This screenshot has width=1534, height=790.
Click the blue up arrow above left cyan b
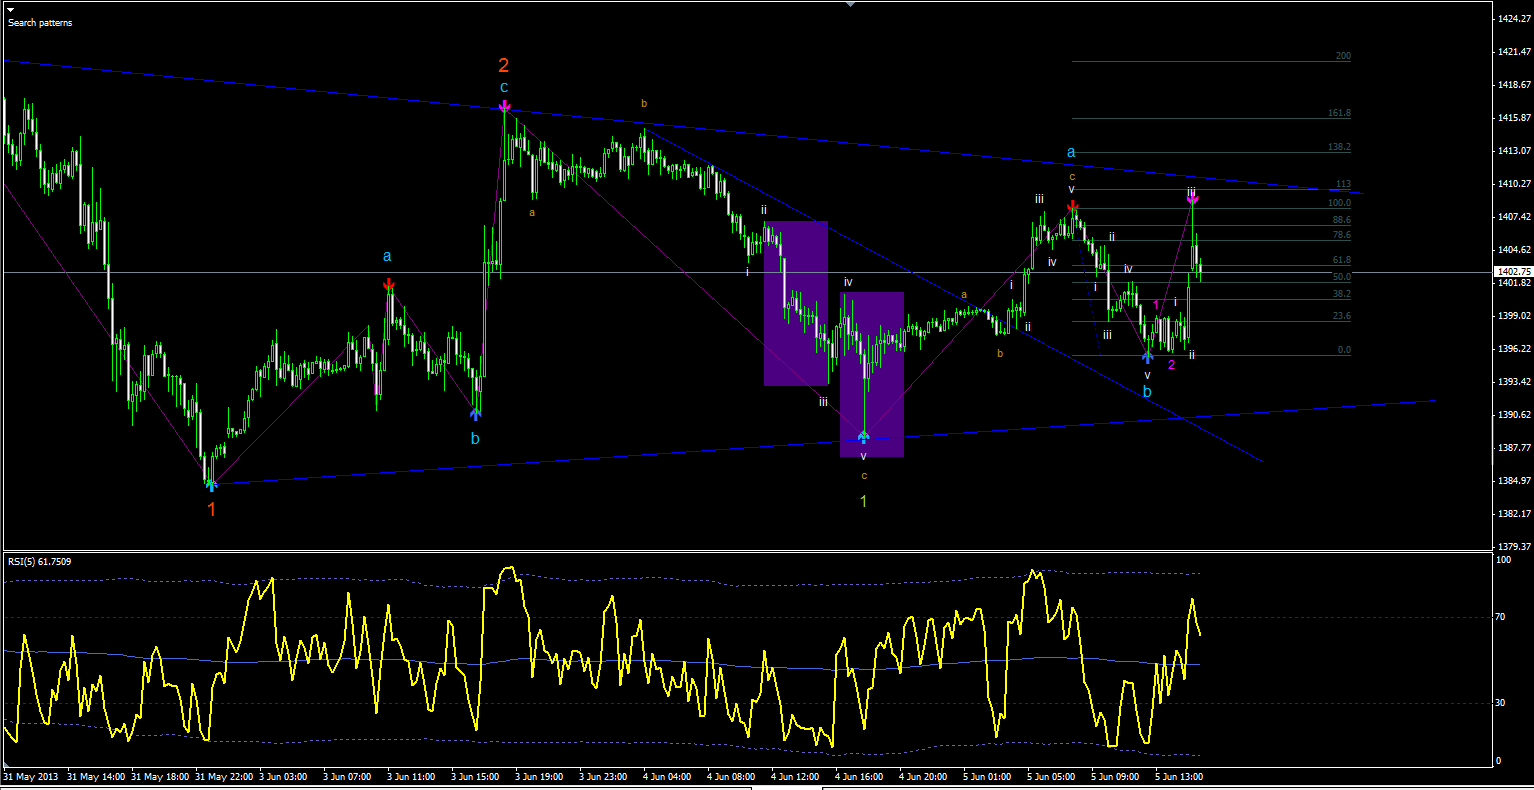[475, 411]
